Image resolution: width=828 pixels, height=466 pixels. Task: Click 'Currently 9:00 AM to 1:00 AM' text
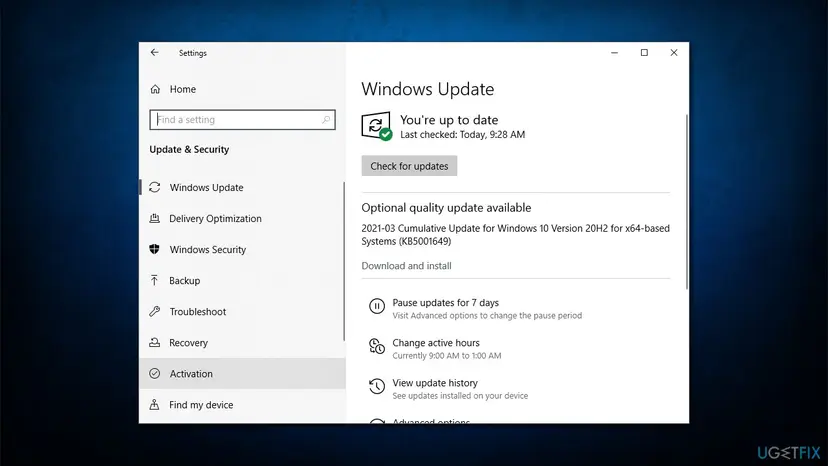coord(447,356)
